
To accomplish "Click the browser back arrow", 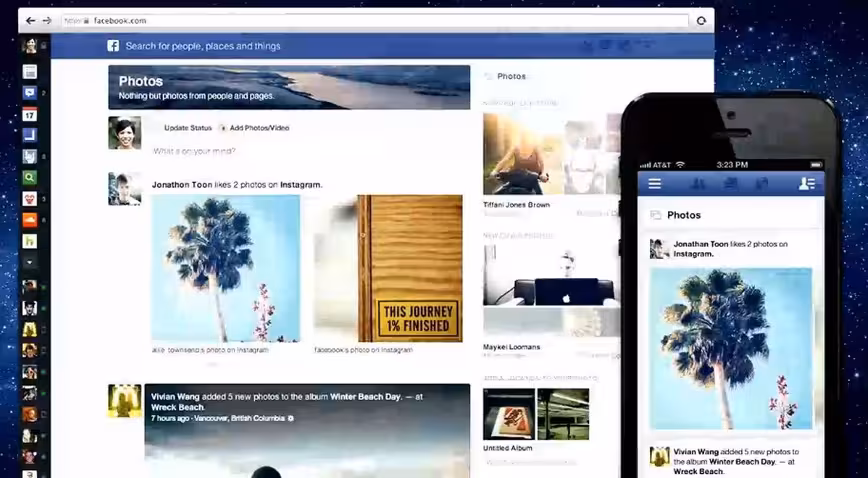I will [30, 20].
